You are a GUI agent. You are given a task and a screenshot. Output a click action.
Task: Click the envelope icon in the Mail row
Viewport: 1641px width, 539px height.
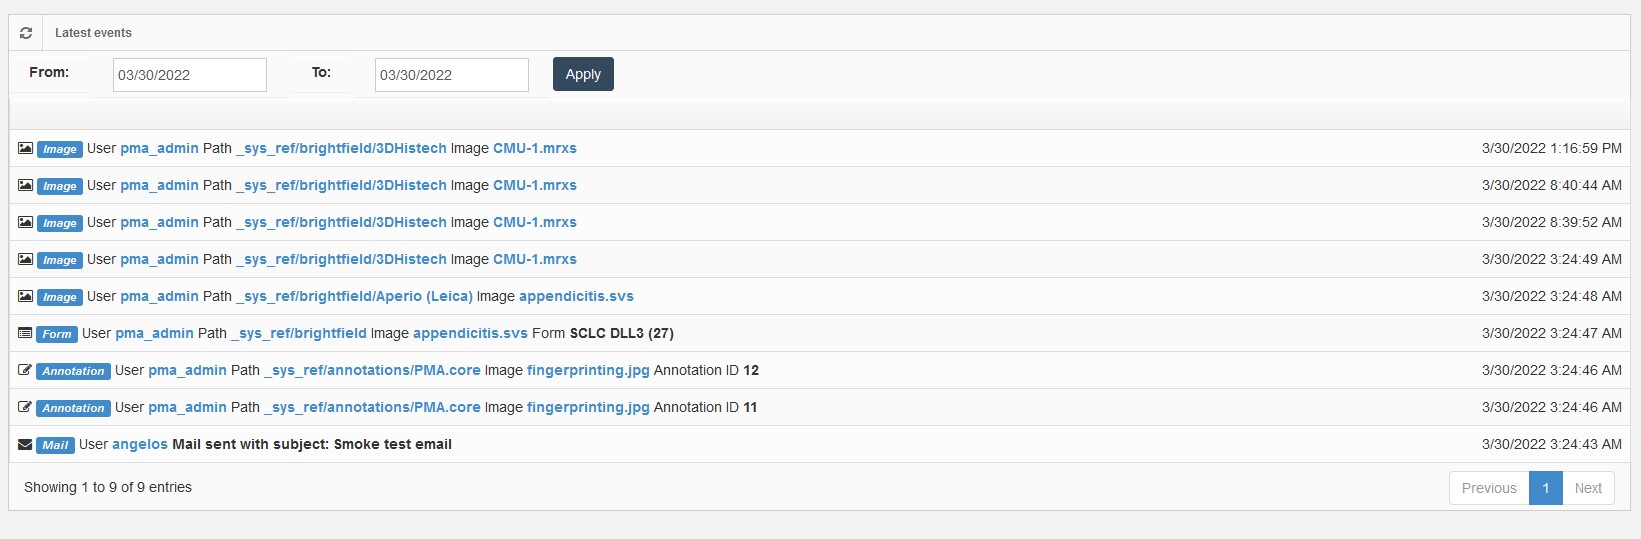[25, 445]
